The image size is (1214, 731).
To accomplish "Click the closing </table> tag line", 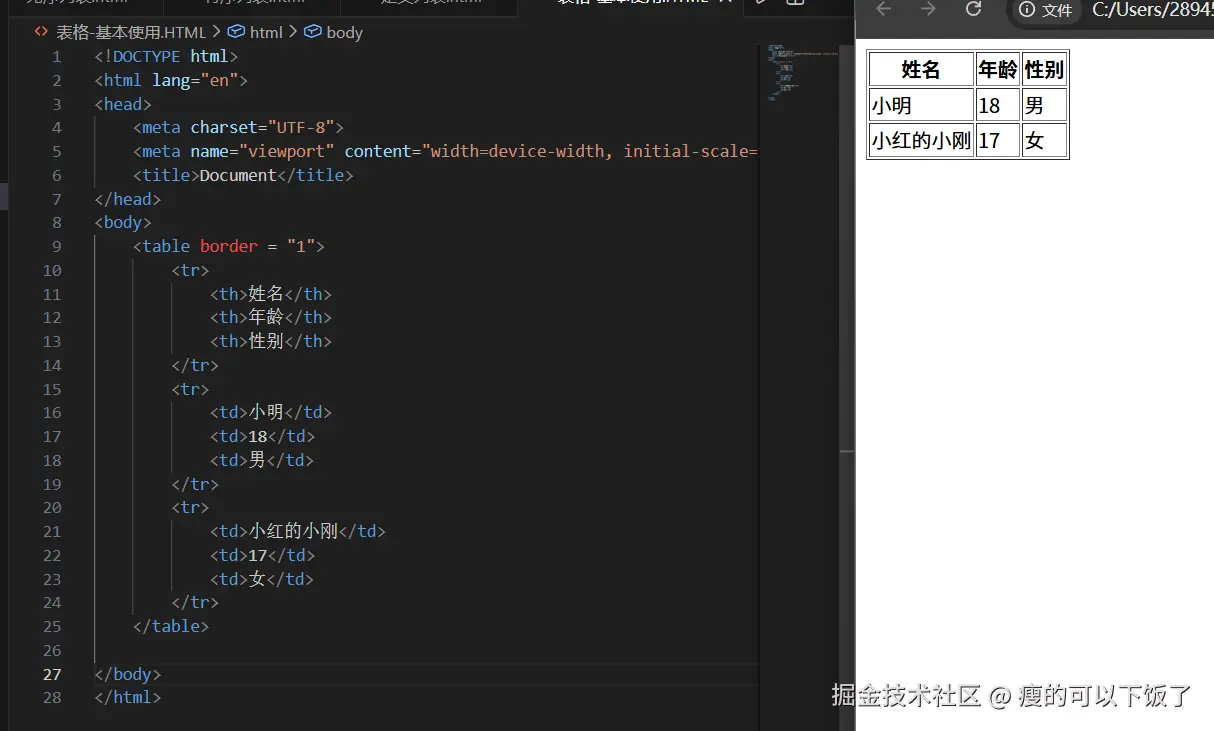I will click(x=171, y=626).
